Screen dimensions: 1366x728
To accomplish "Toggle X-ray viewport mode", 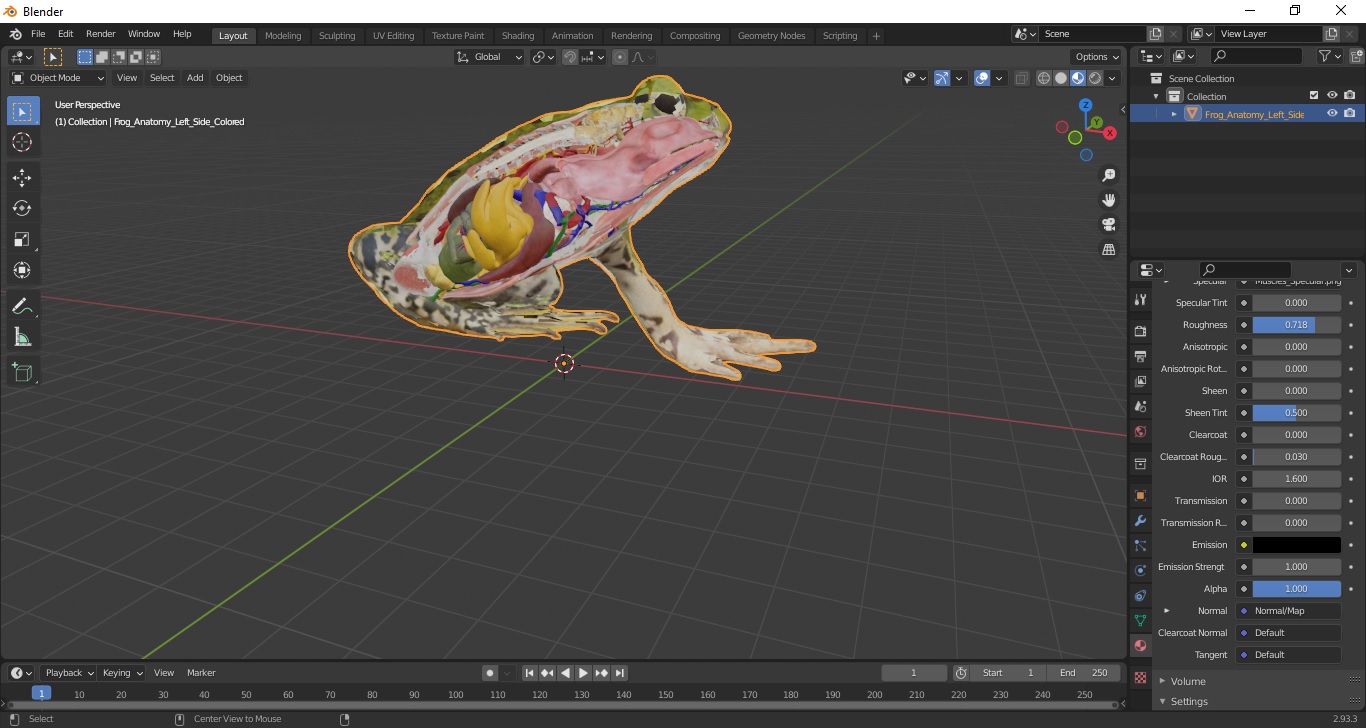I will [1021, 78].
